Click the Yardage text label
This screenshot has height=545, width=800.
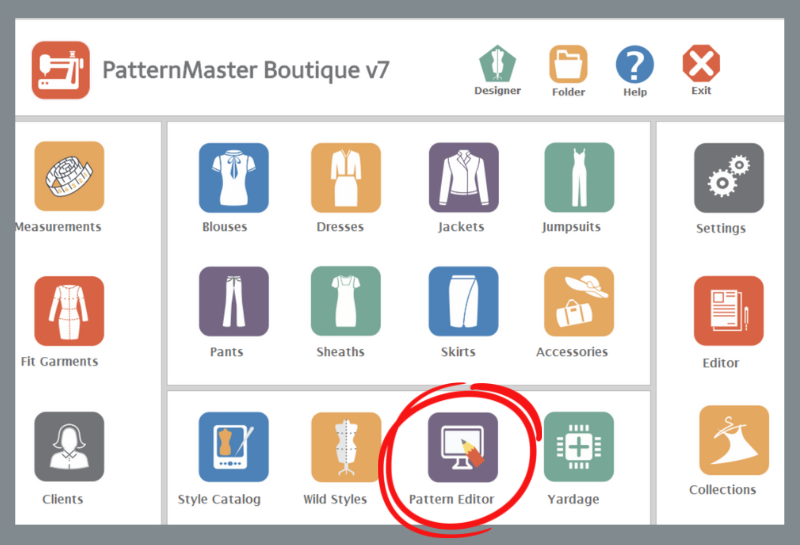pos(573,500)
